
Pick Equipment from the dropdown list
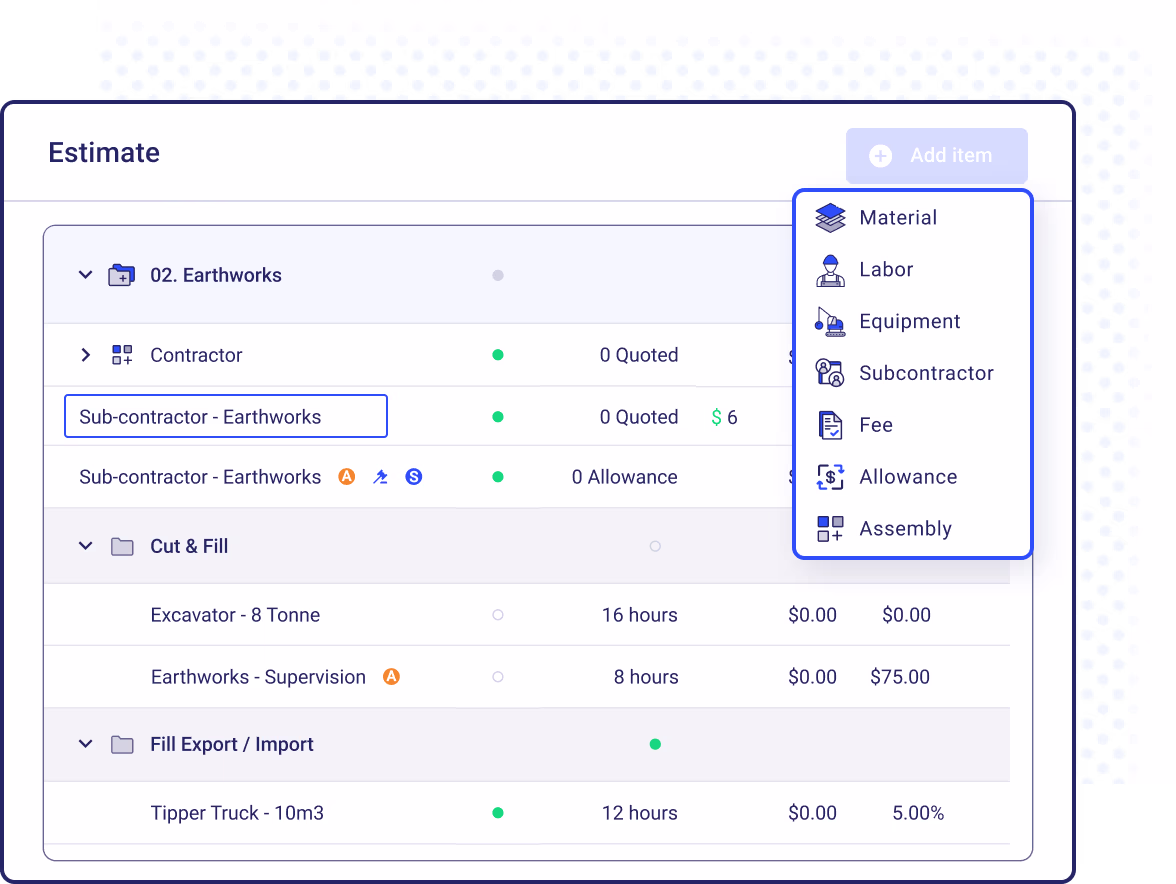(913, 321)
